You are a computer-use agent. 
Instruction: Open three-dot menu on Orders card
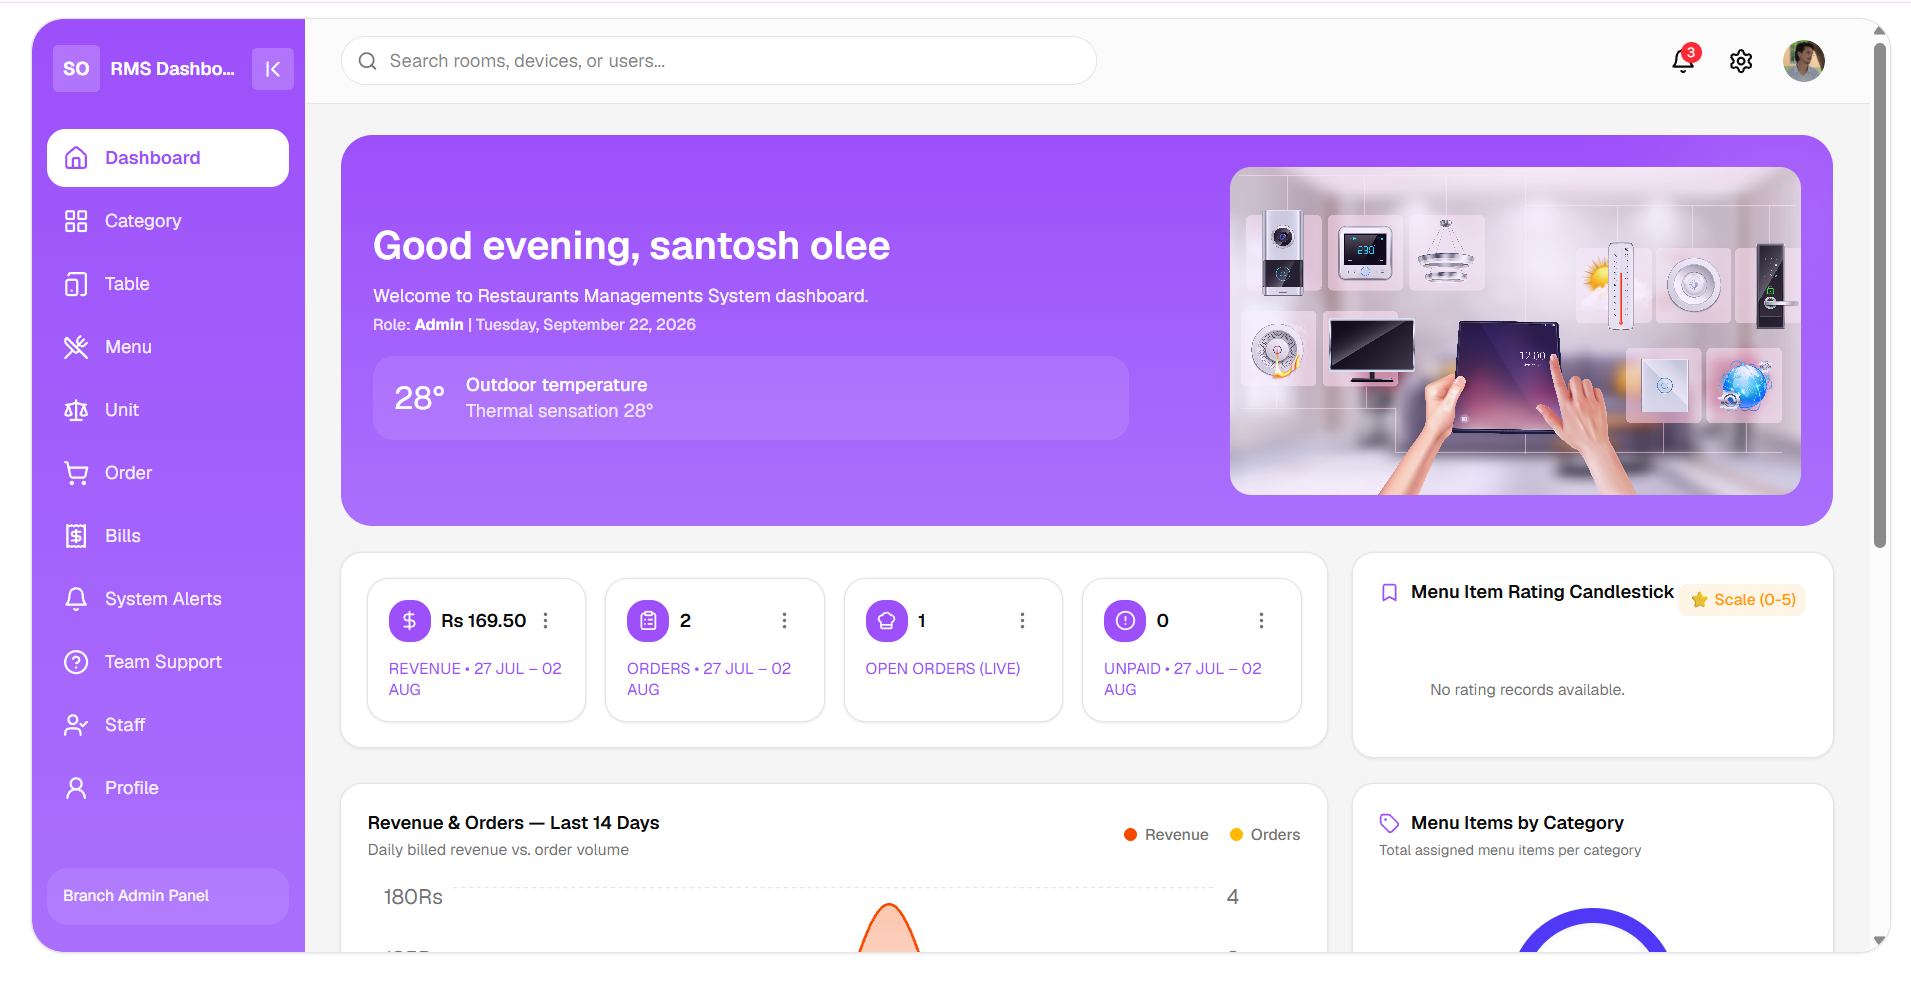[x=784, y=621]
